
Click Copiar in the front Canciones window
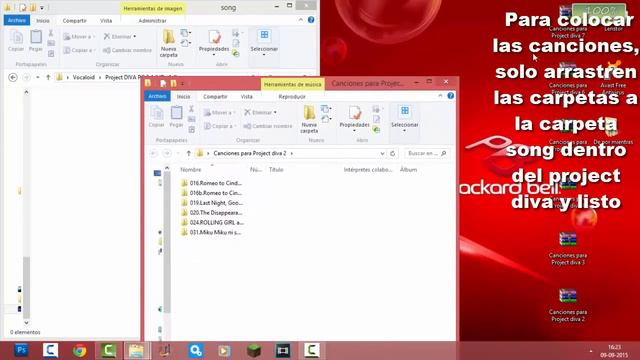156,117
